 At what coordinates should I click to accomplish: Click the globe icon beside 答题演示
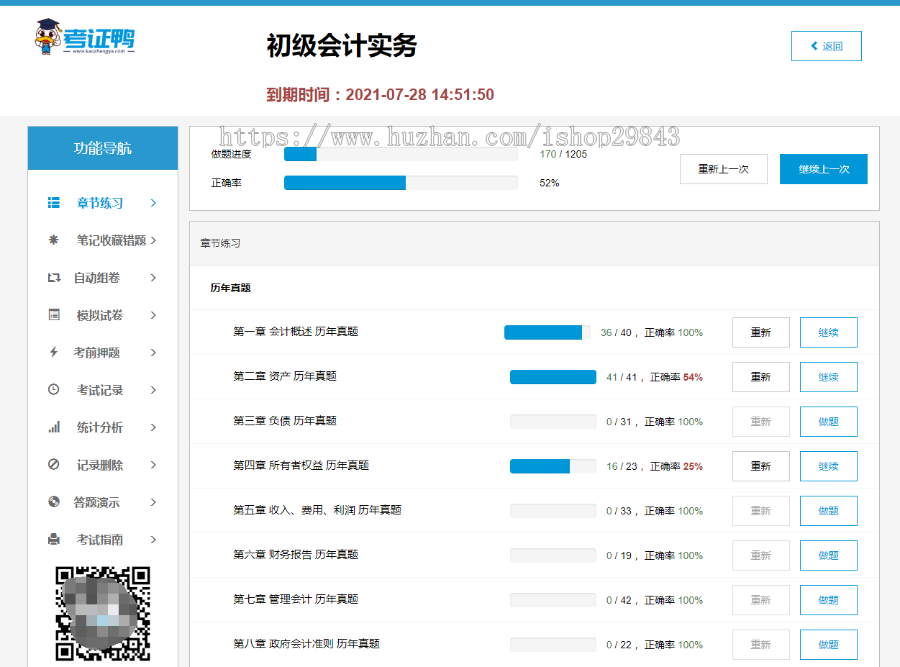pyautogui.click(x=54, y=502)
